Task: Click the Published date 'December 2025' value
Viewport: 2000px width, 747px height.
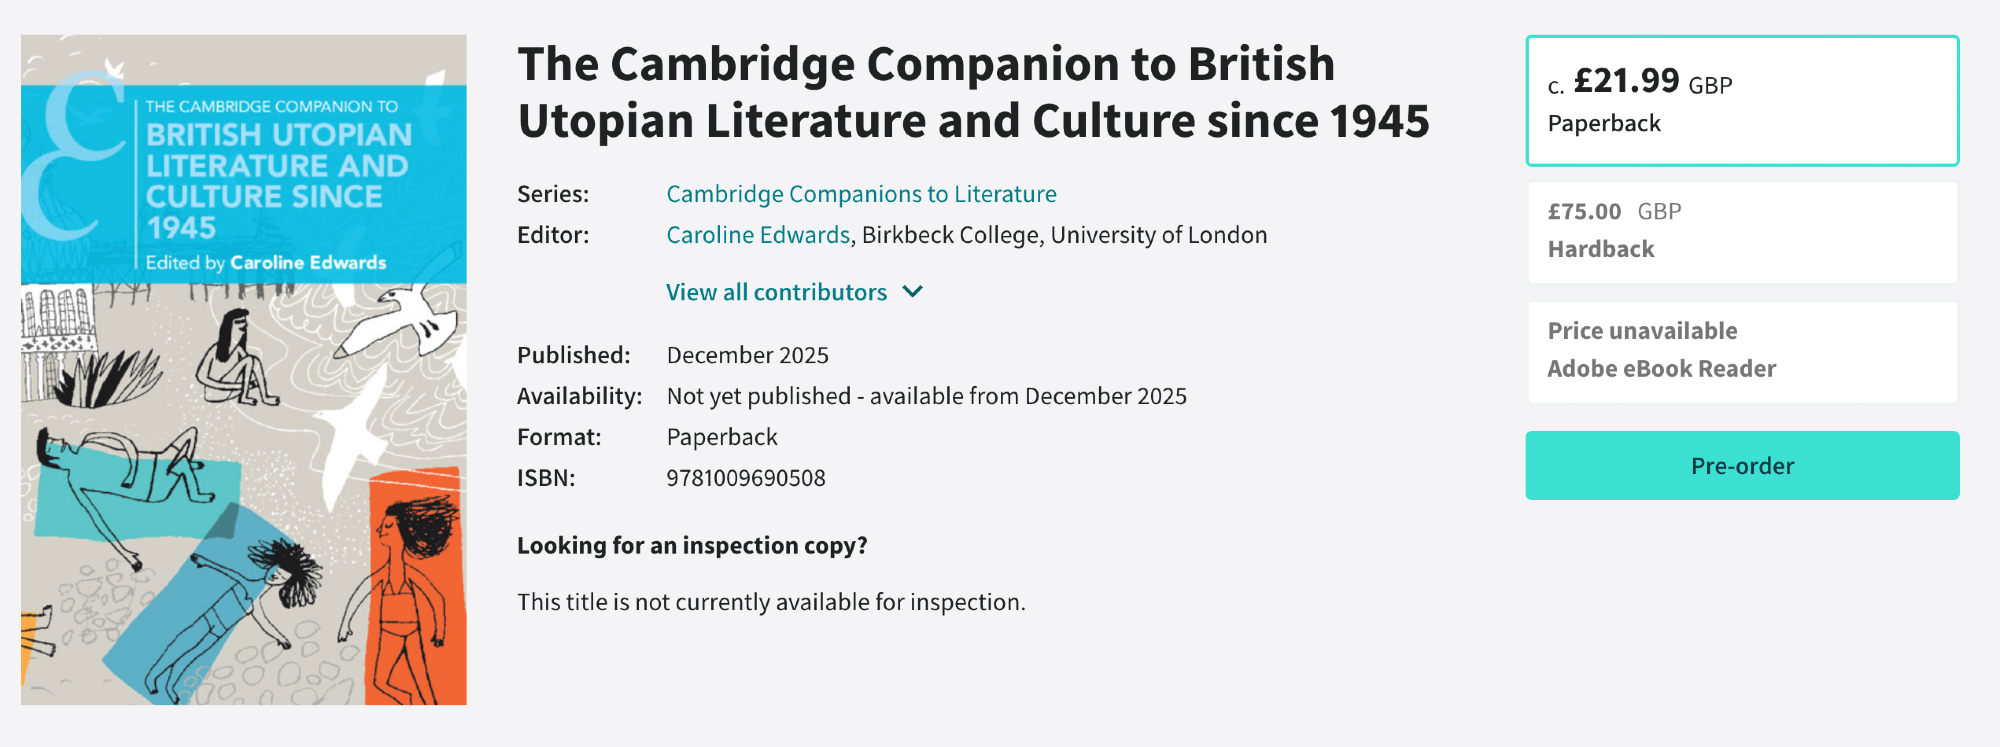Action: [x=747, y=355]
